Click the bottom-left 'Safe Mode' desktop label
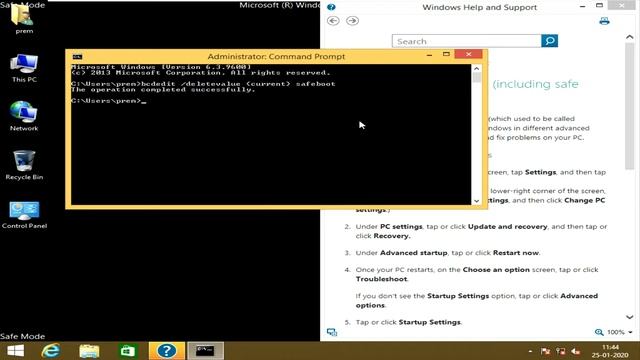 click(22, 336)
